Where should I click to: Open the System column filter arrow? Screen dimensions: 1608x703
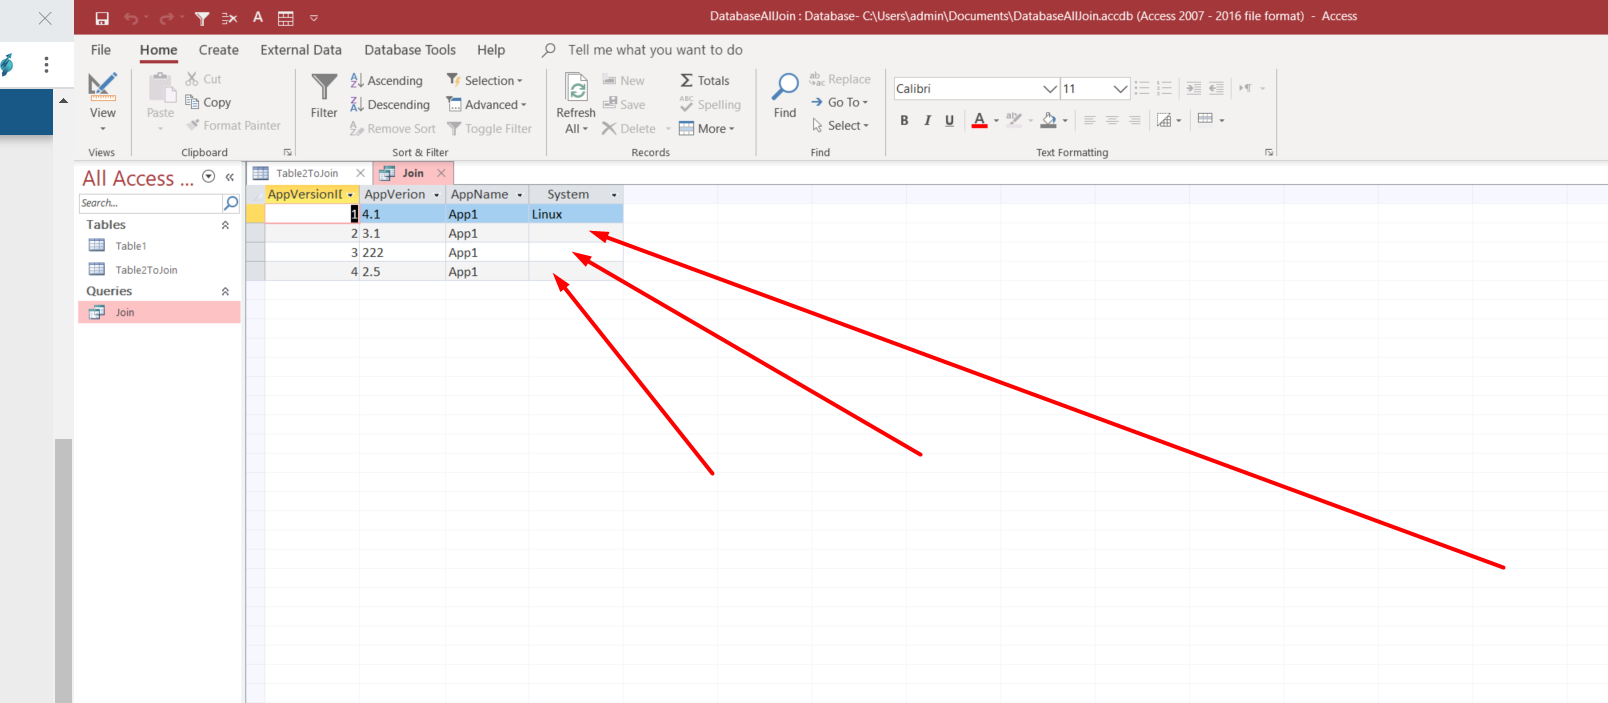tap(614, 195)
